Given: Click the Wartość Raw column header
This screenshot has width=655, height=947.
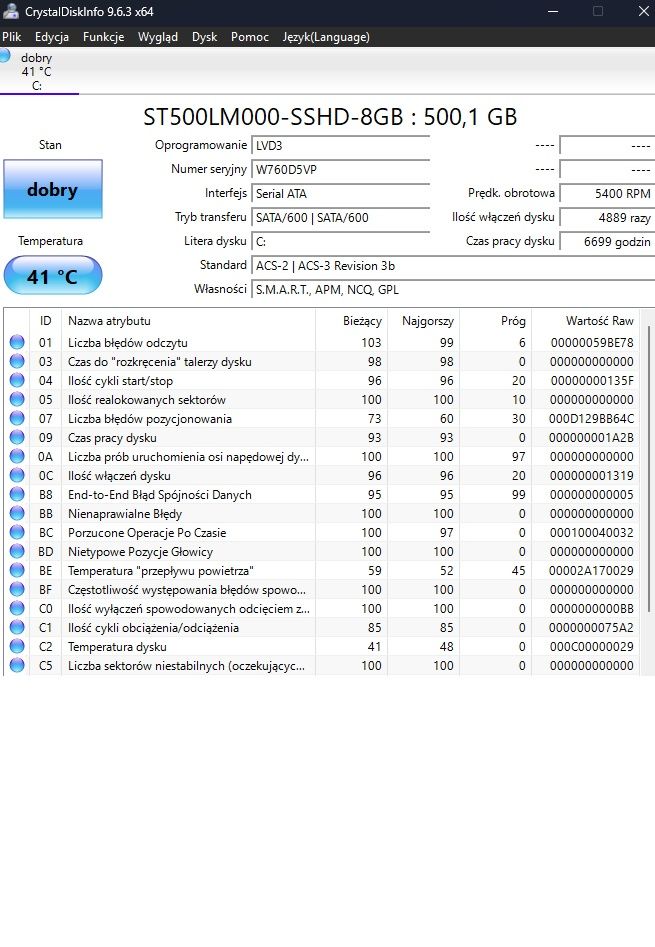Looking at the screenshot, I should (586, 321).
